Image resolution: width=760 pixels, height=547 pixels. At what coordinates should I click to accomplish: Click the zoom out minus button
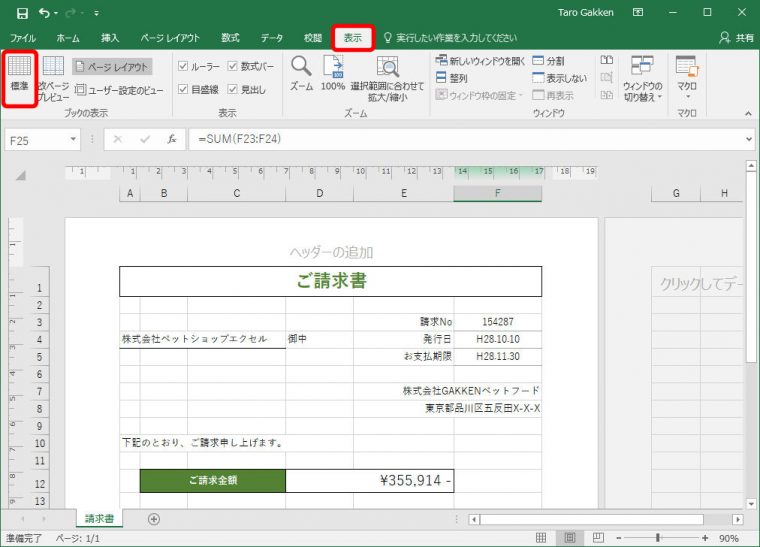click(619, 538)
